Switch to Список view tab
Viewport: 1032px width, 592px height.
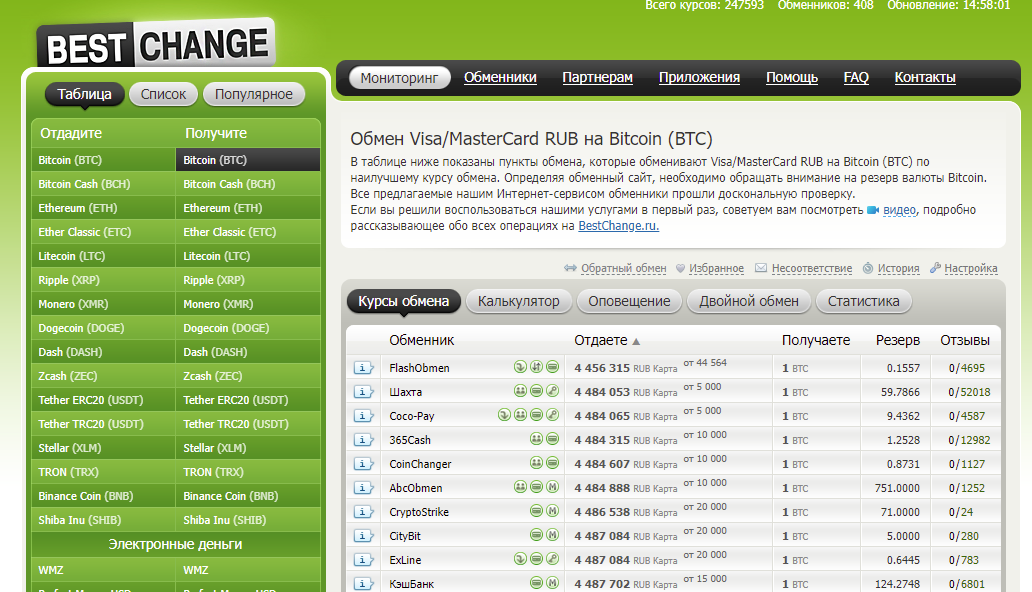click(163, 94)
